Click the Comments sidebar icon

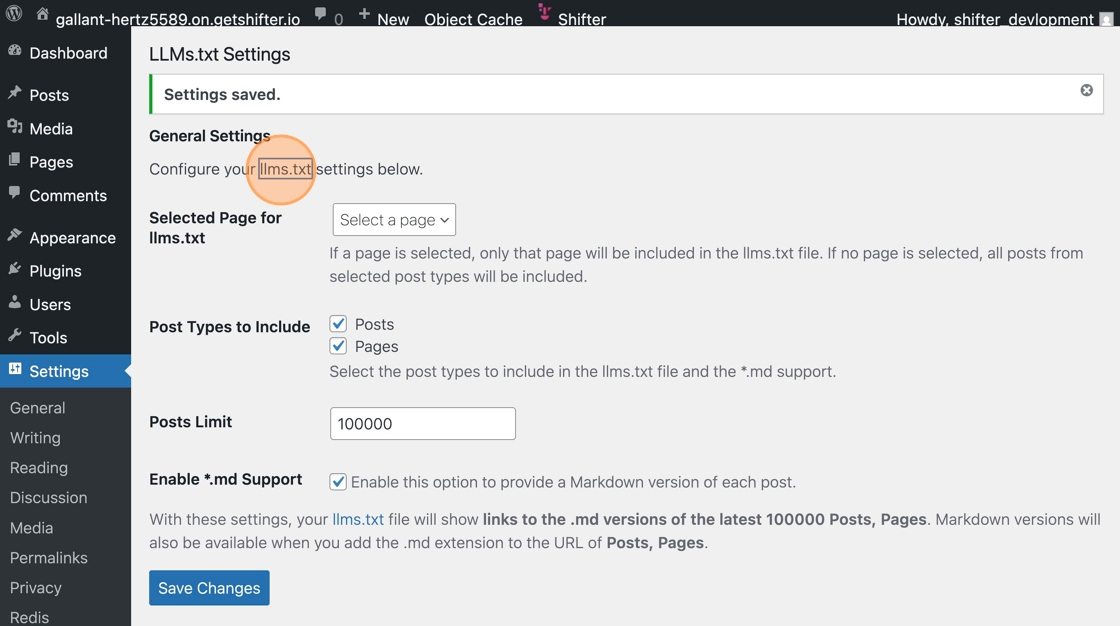pos(14,193)
